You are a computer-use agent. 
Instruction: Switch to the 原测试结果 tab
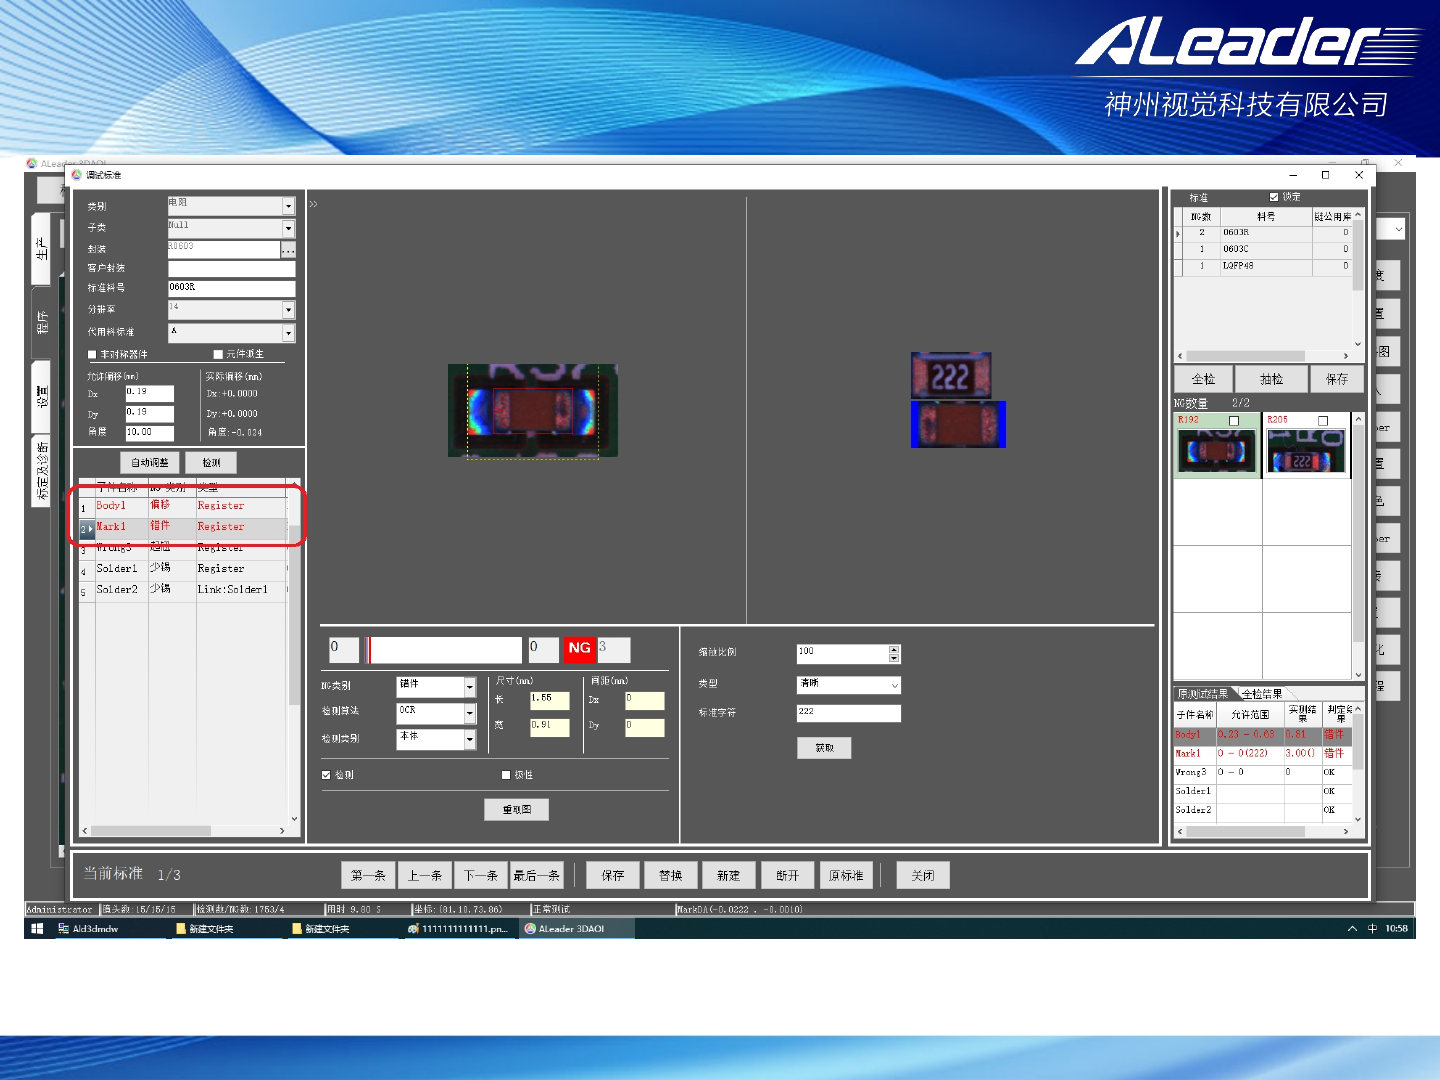click(1202, 694)
